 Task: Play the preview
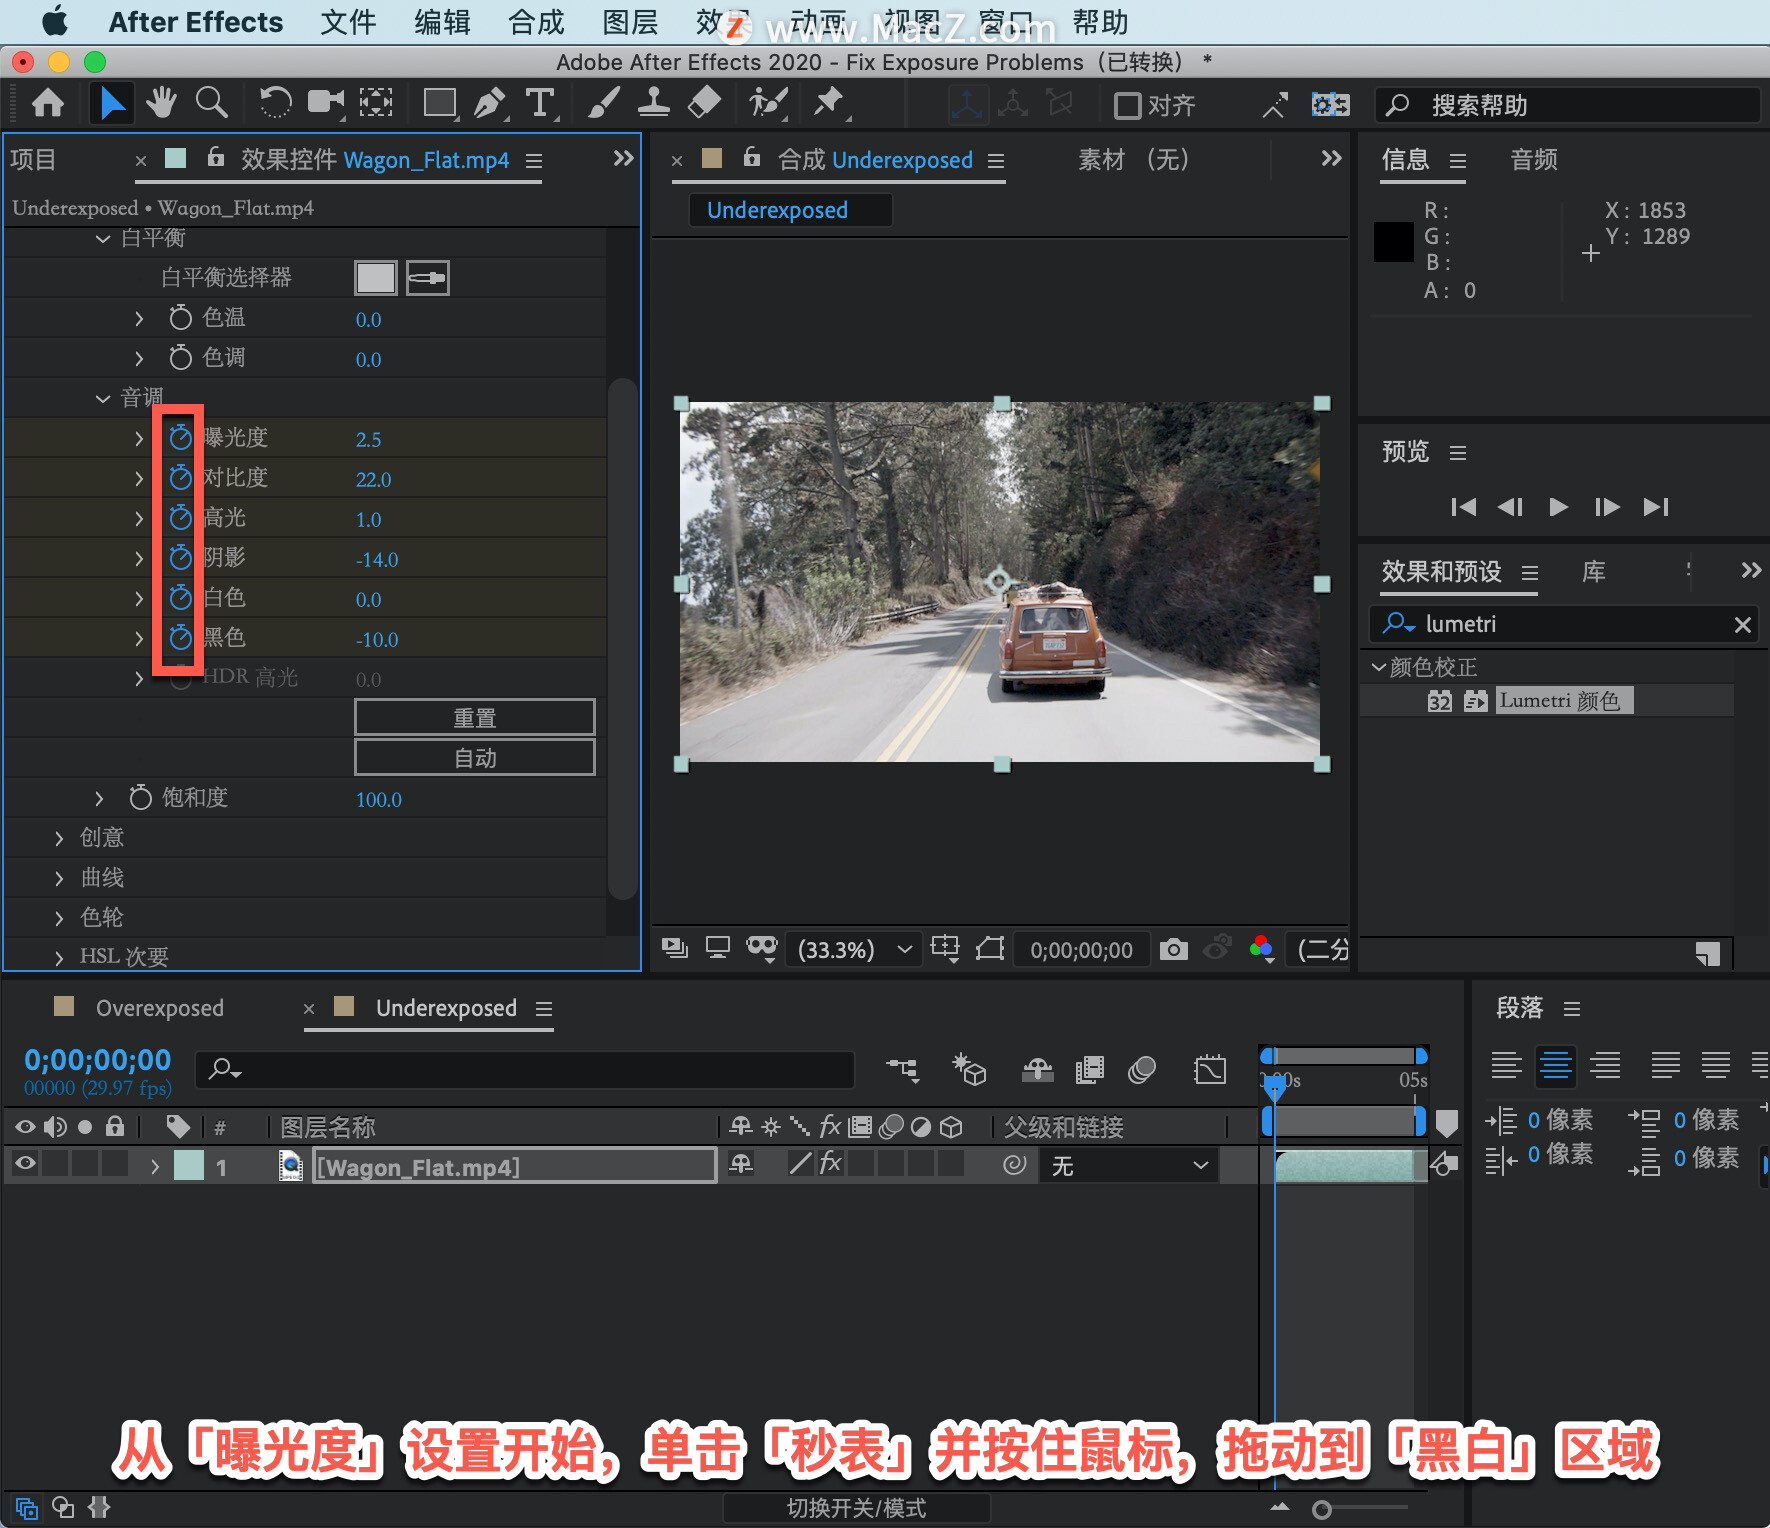(1558, 507)
